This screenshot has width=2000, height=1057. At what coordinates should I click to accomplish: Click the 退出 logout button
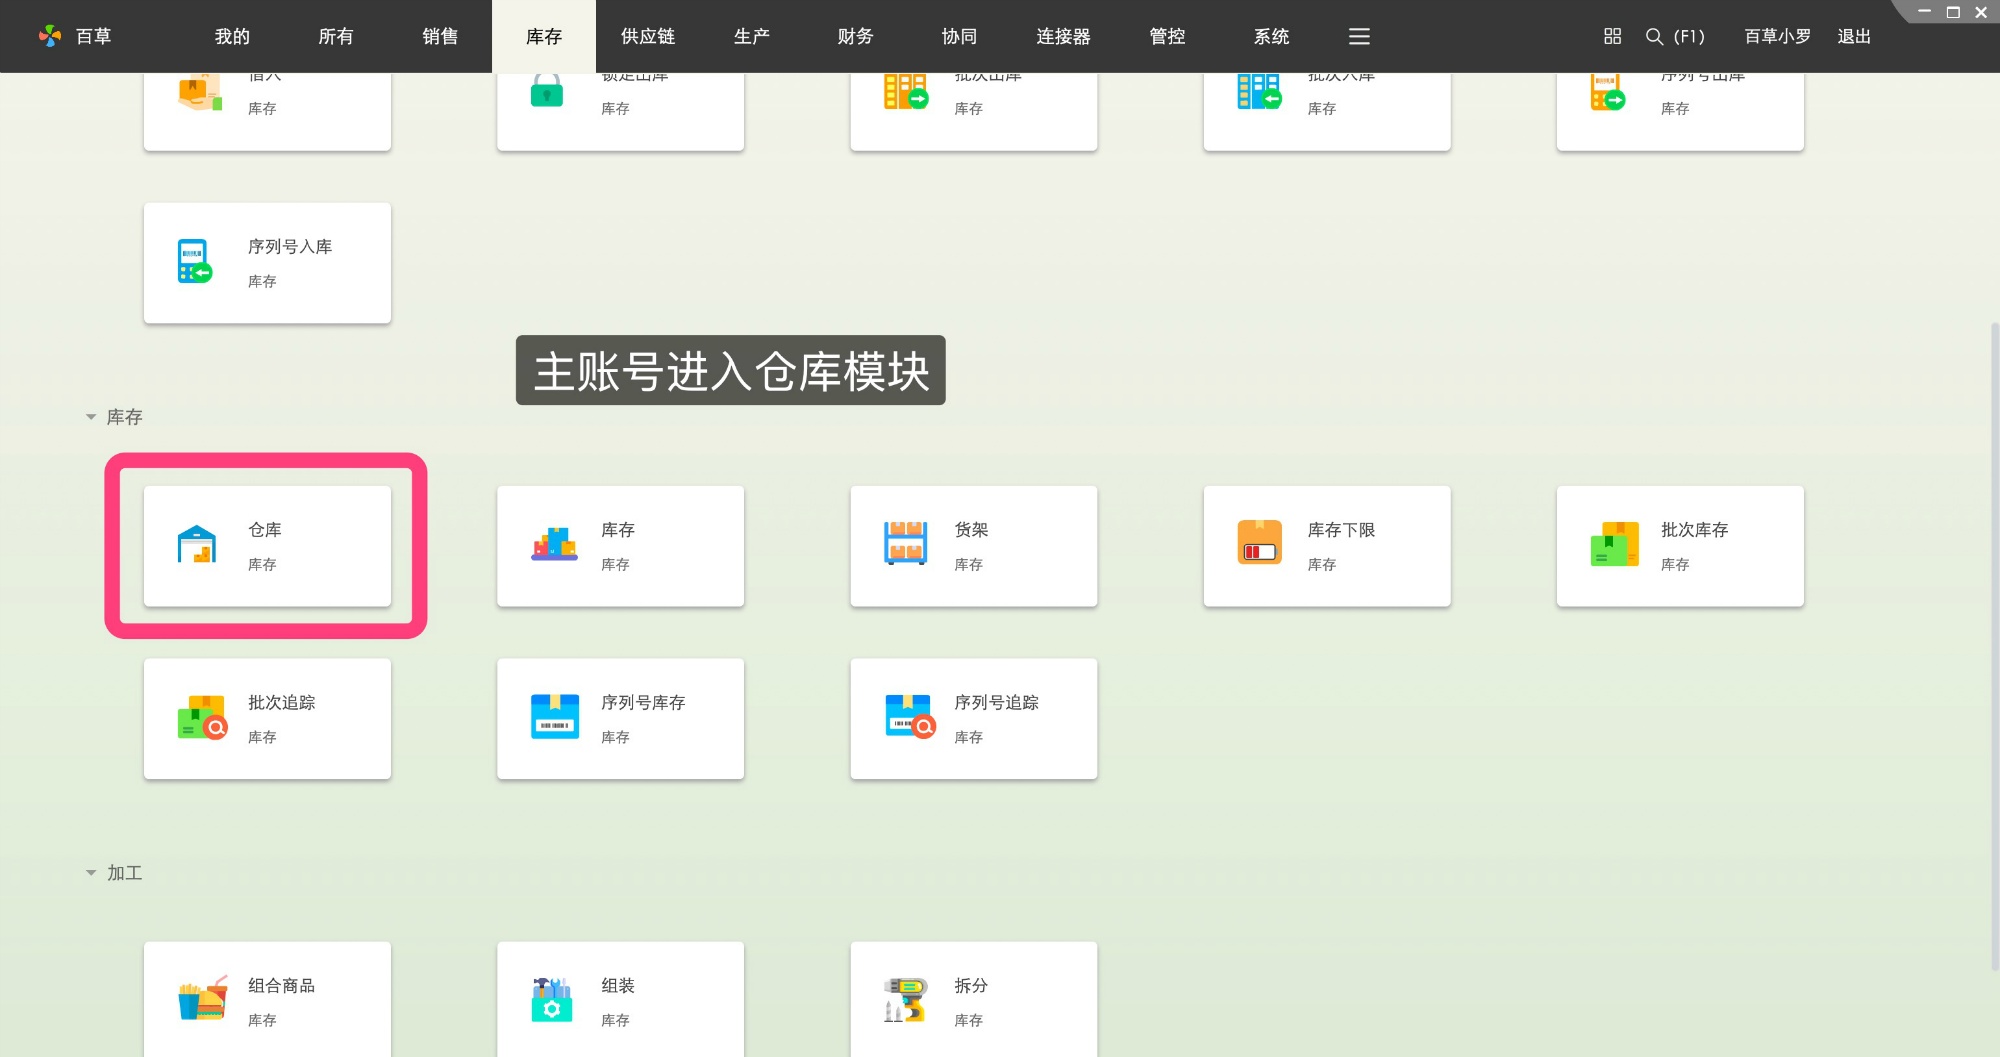[x=1854, y=37]
